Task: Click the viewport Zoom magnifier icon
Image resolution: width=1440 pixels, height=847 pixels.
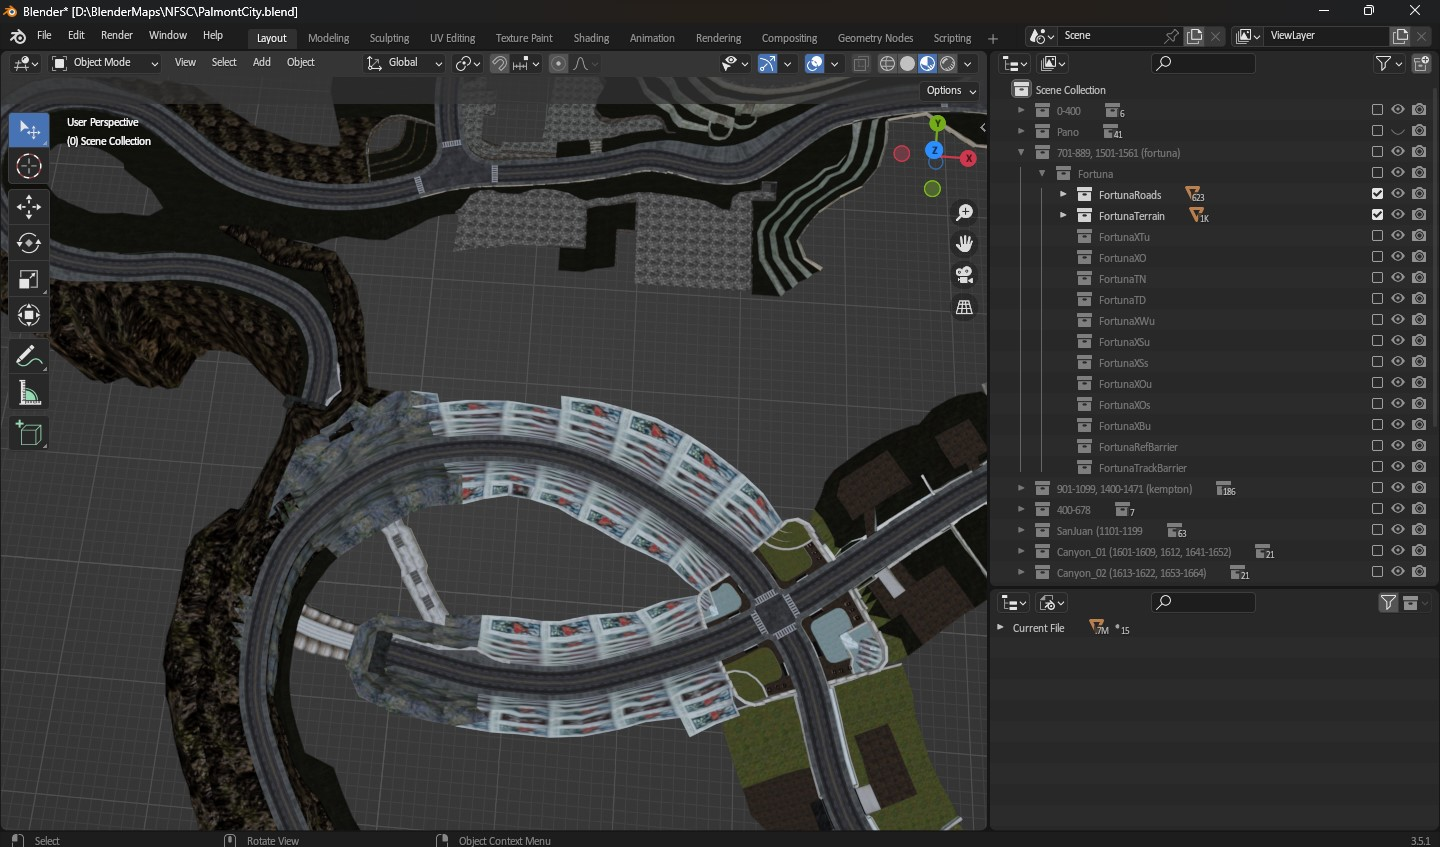Action: [964, 212]
